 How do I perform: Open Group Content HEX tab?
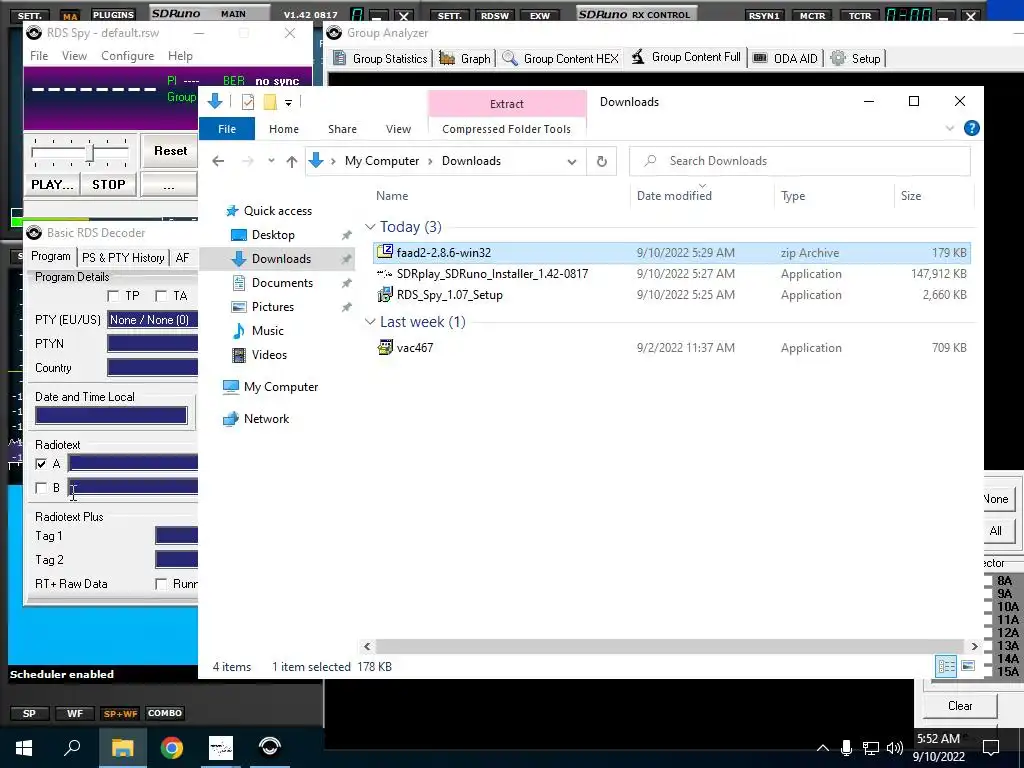pyautogui.click(x=560, y=58)
